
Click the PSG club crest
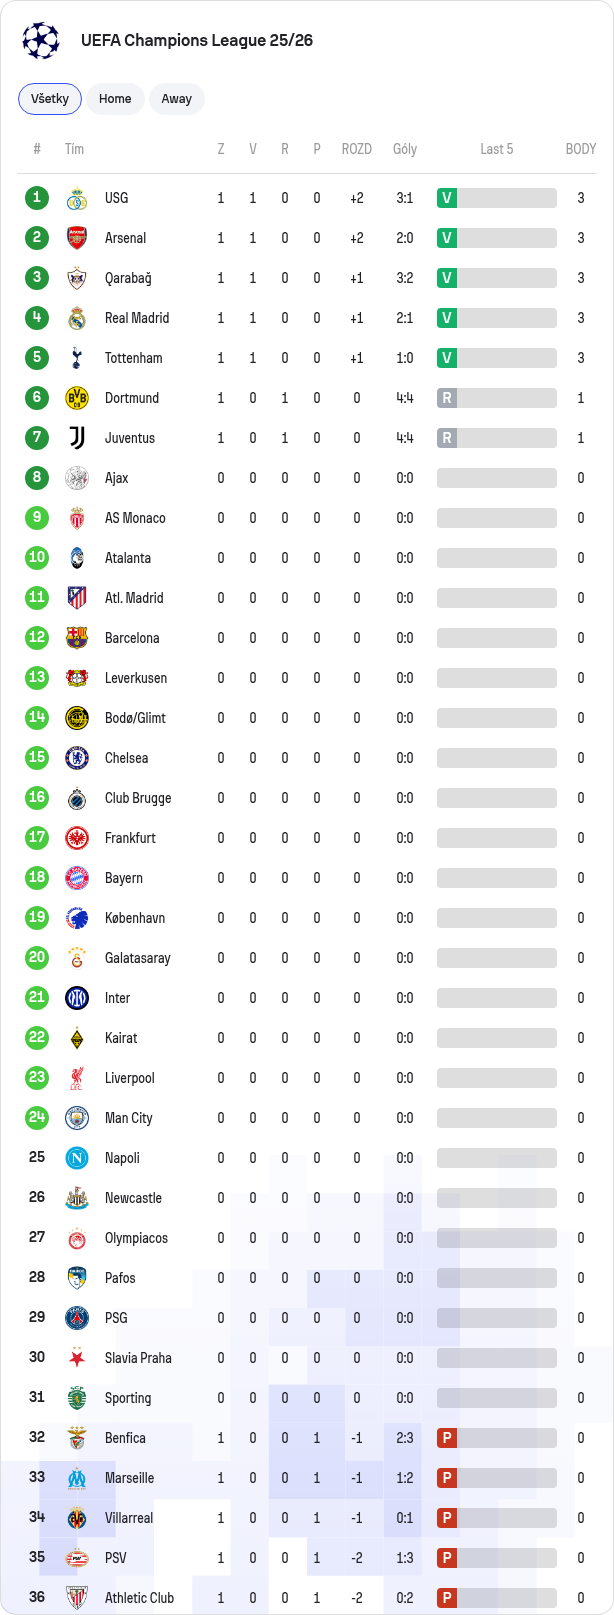coord(77,1318)
